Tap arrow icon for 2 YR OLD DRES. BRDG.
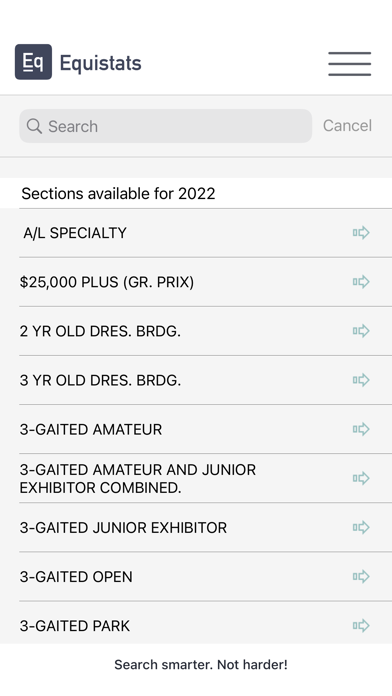The image size is (392, 696). (361, 331)
